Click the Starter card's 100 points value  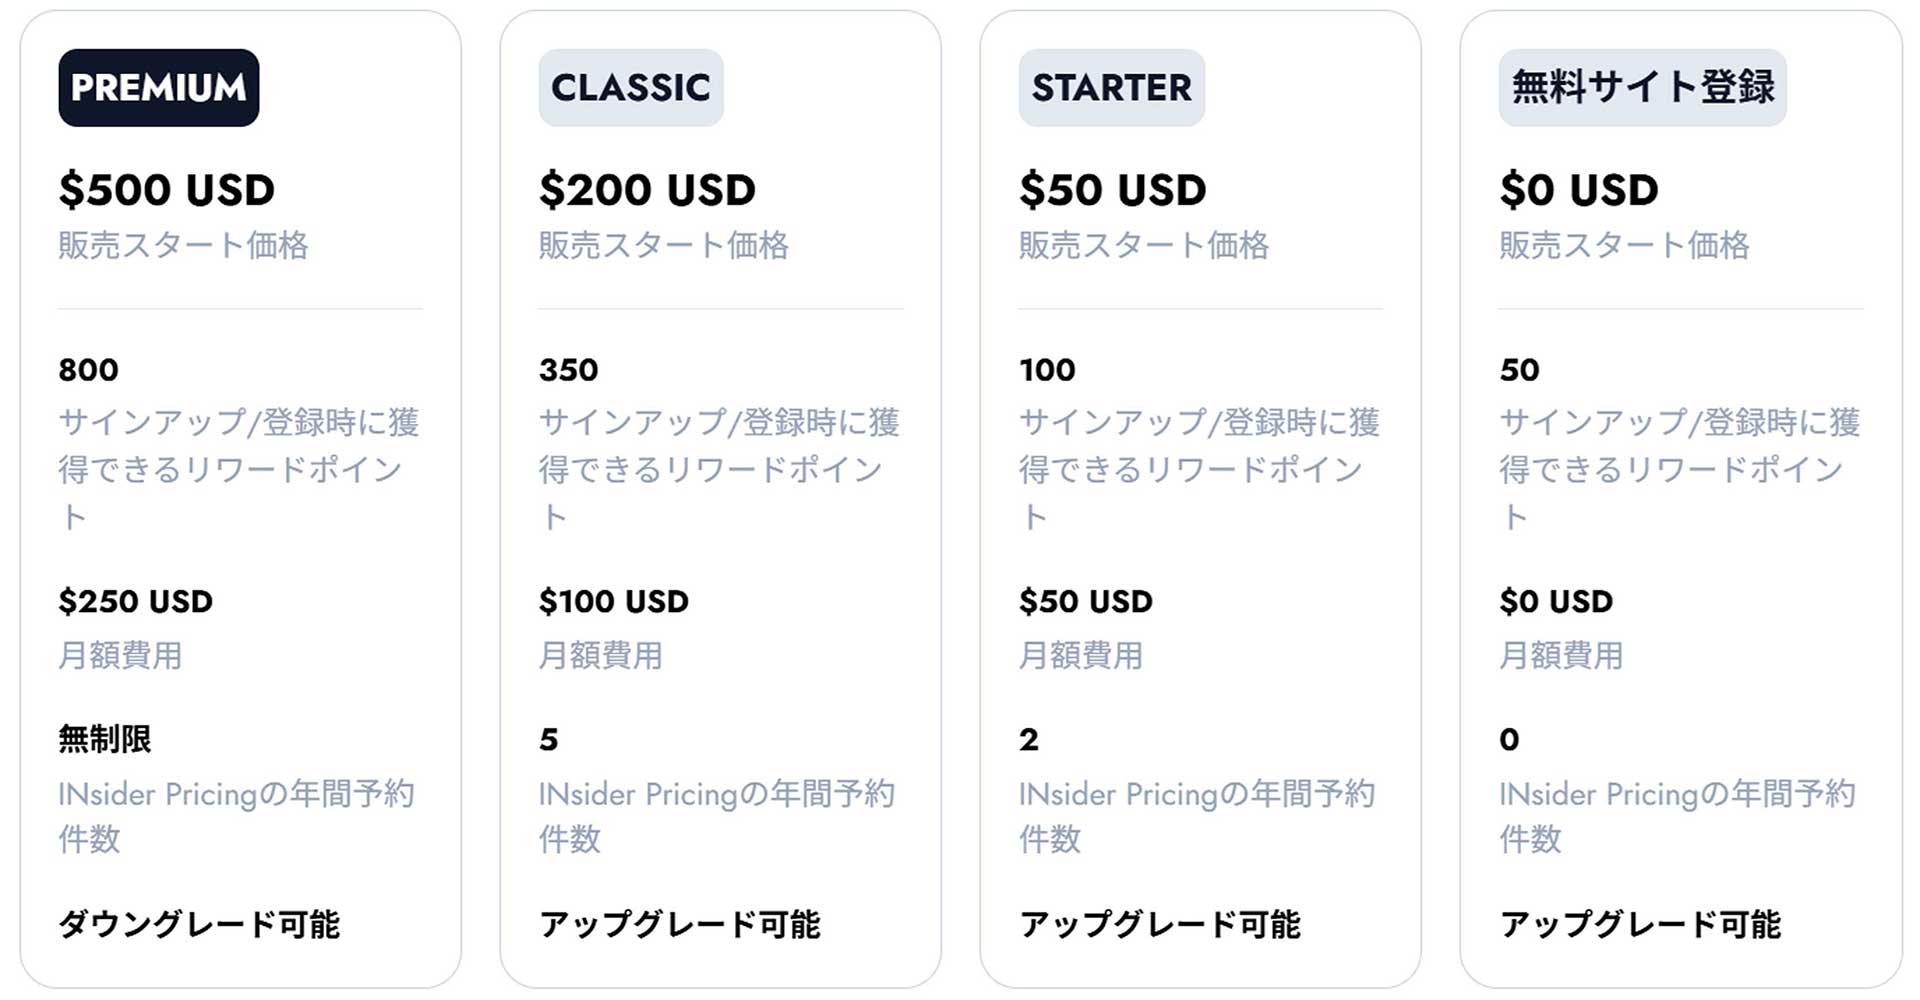tap(1047, 370)
